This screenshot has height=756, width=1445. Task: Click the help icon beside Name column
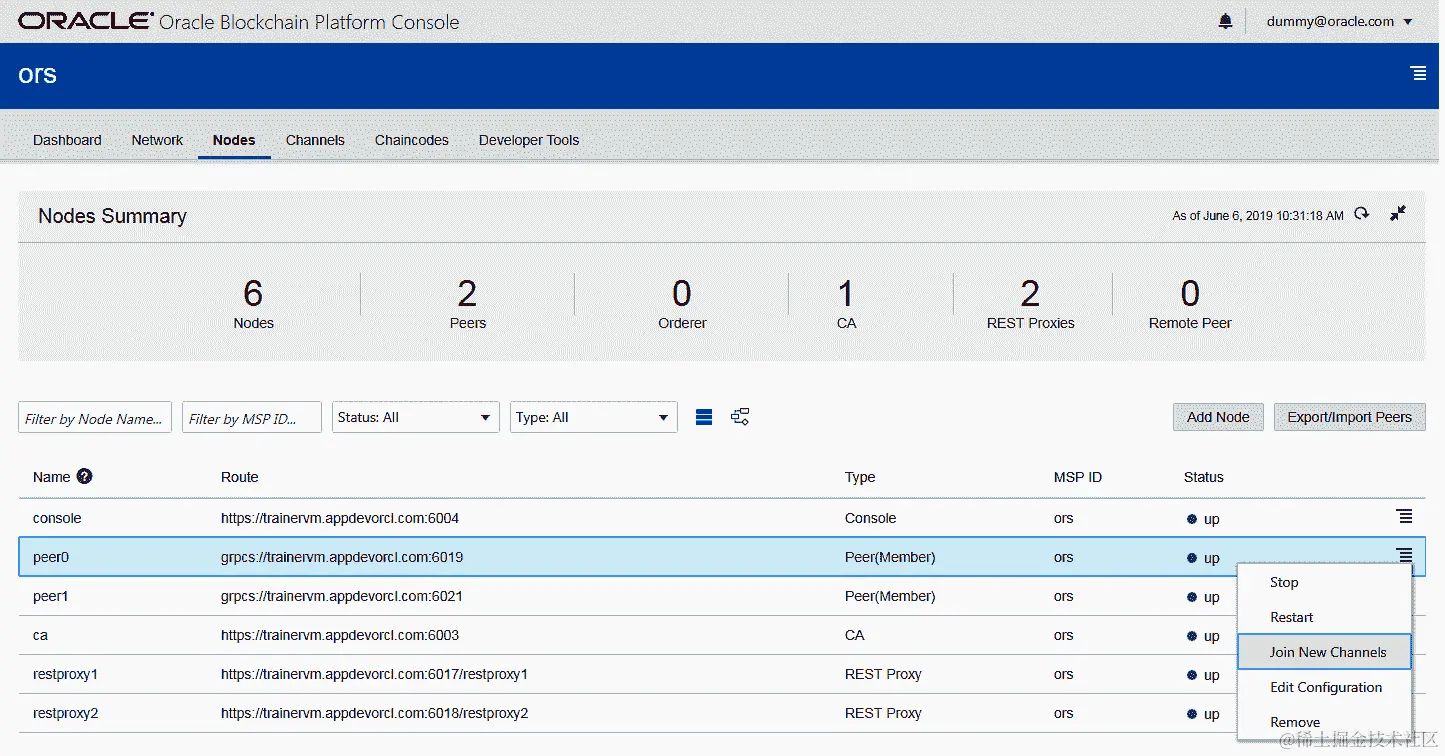[x=85, y=476]
